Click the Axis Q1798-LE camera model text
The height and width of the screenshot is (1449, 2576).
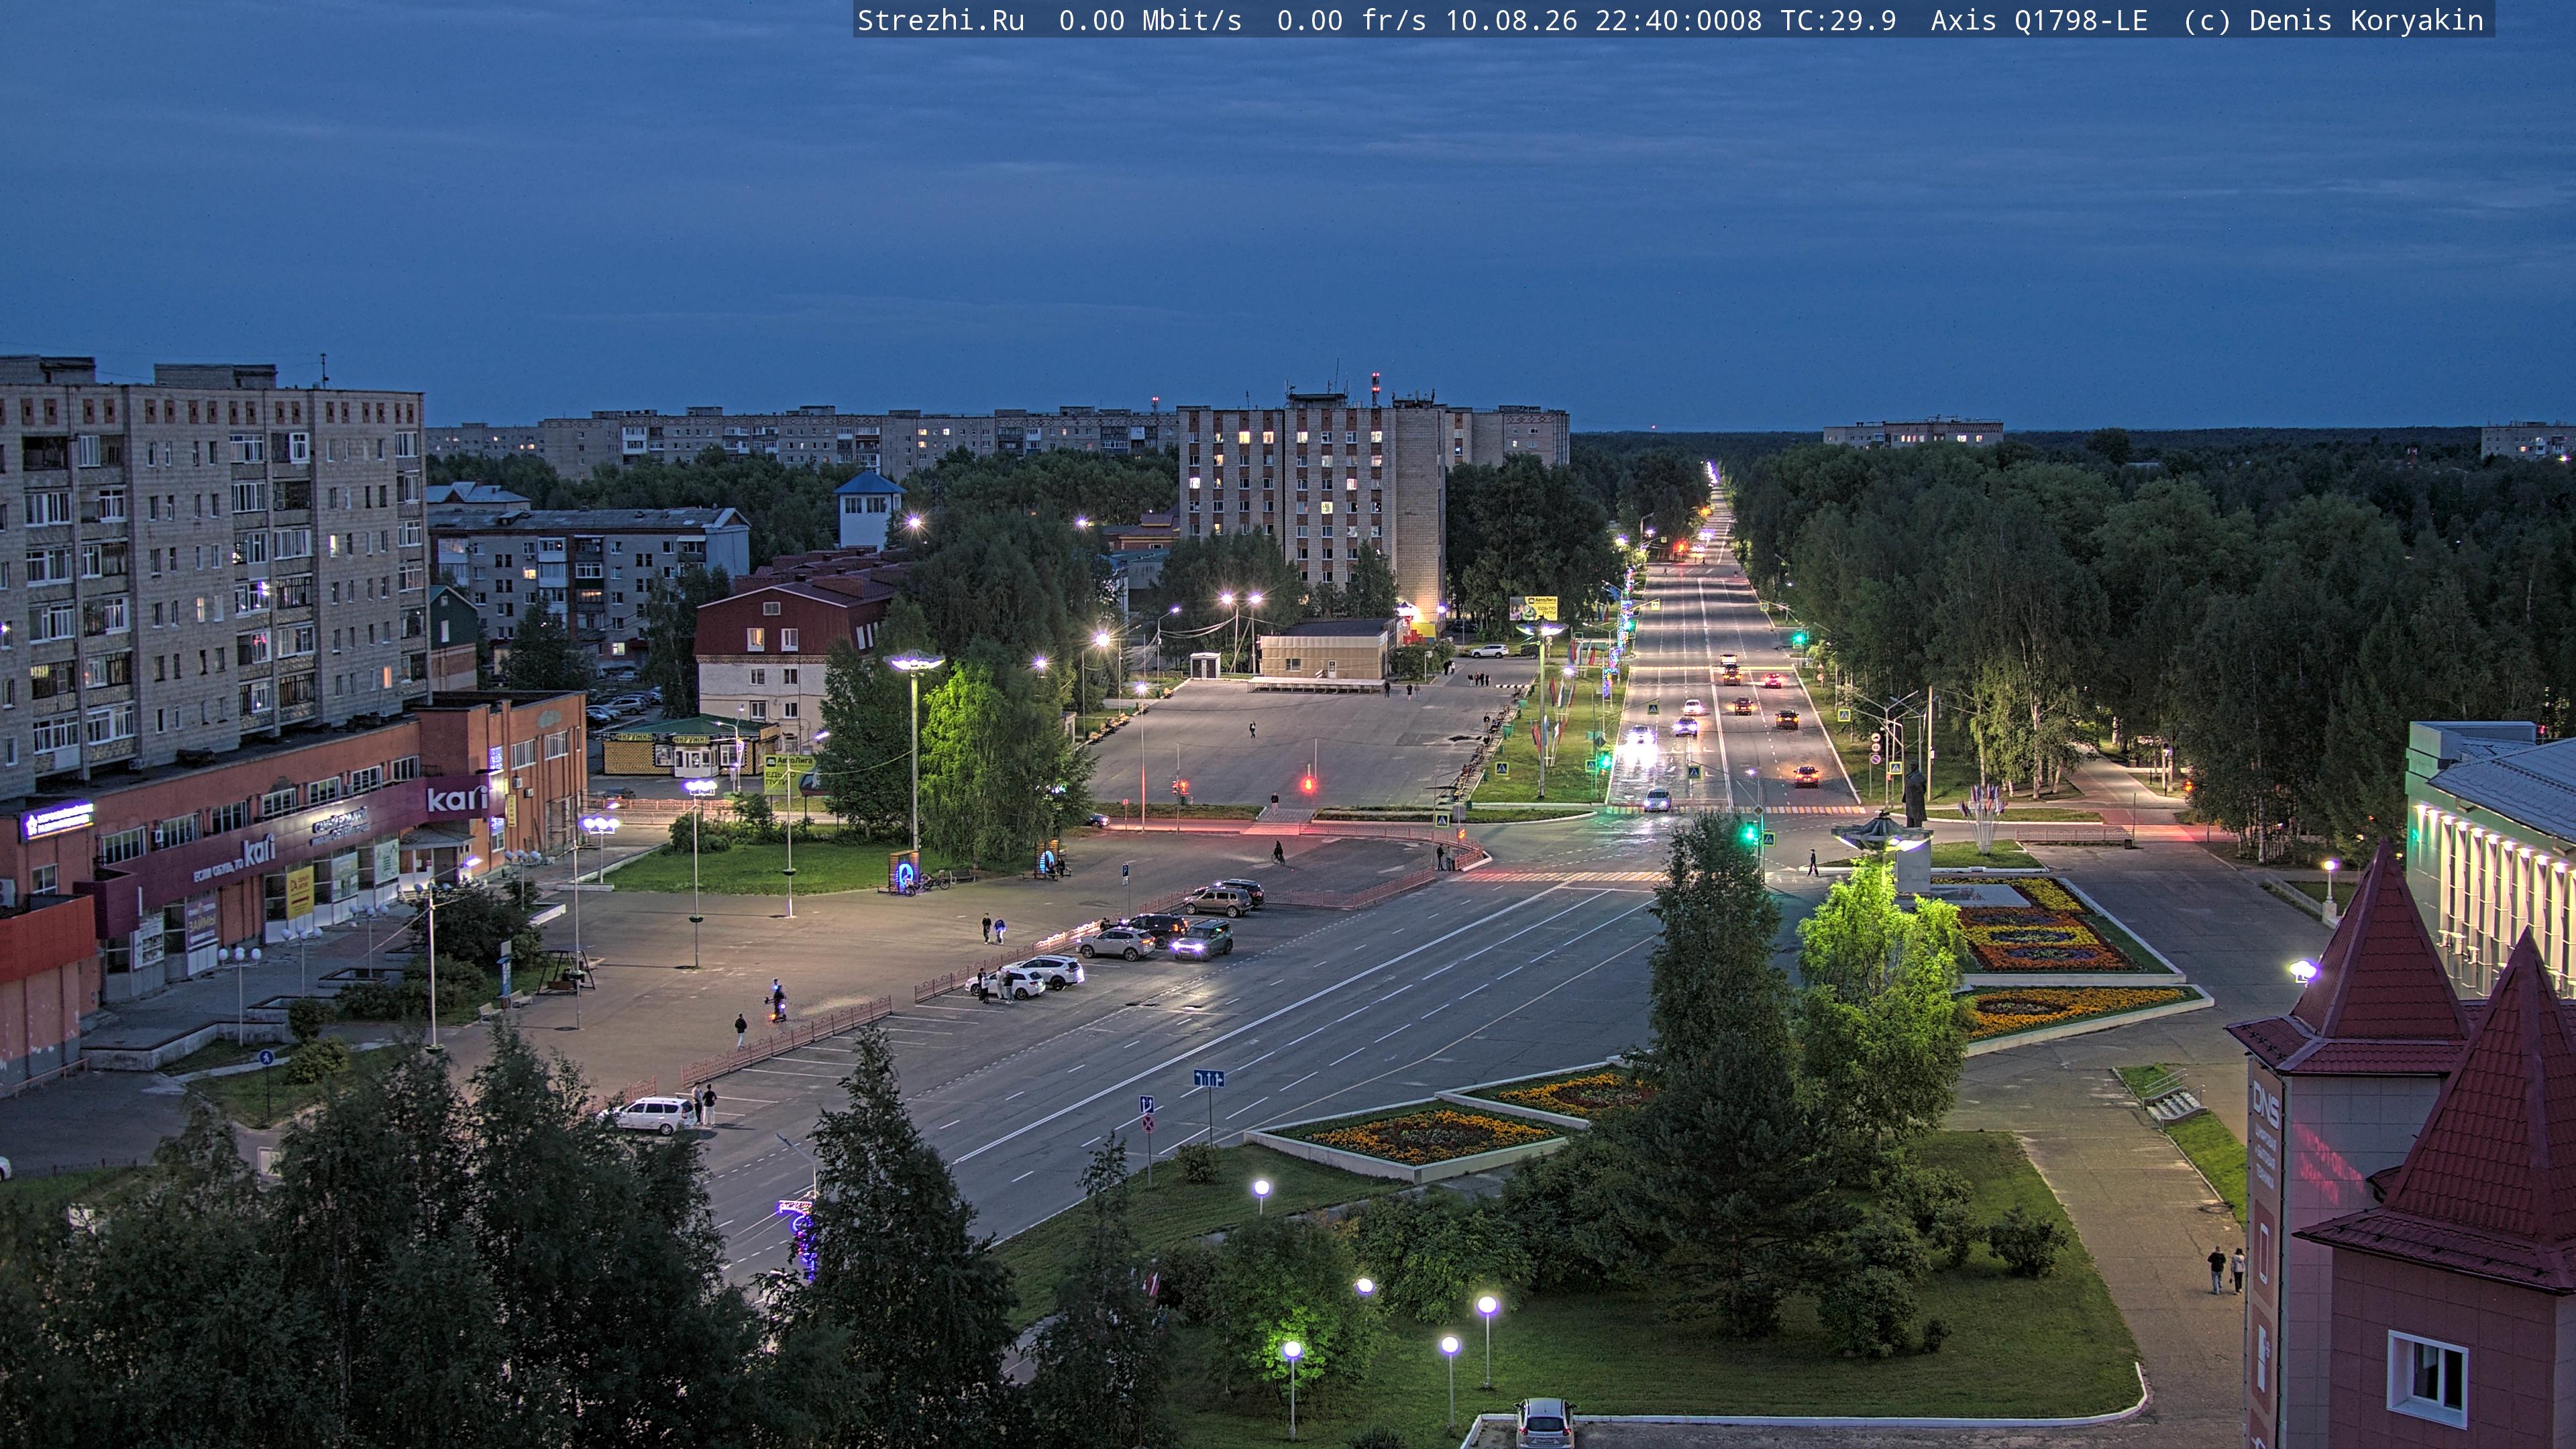(2039, 21)
